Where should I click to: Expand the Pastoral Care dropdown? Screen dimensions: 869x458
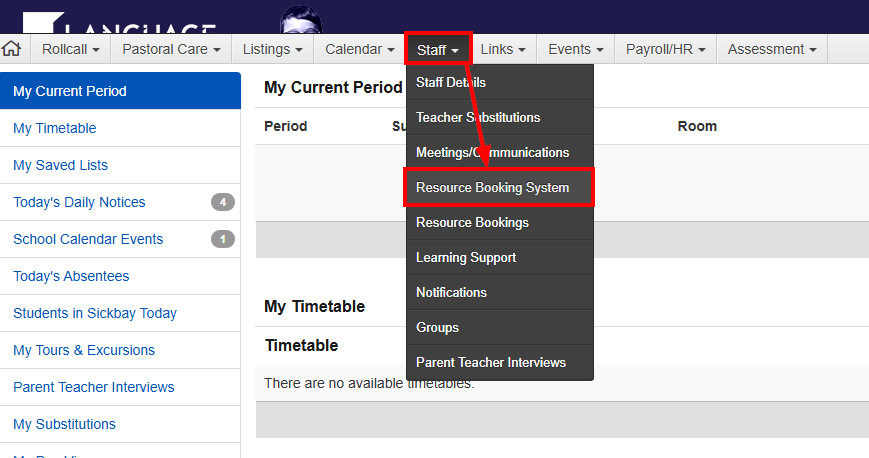pos(170,49)
